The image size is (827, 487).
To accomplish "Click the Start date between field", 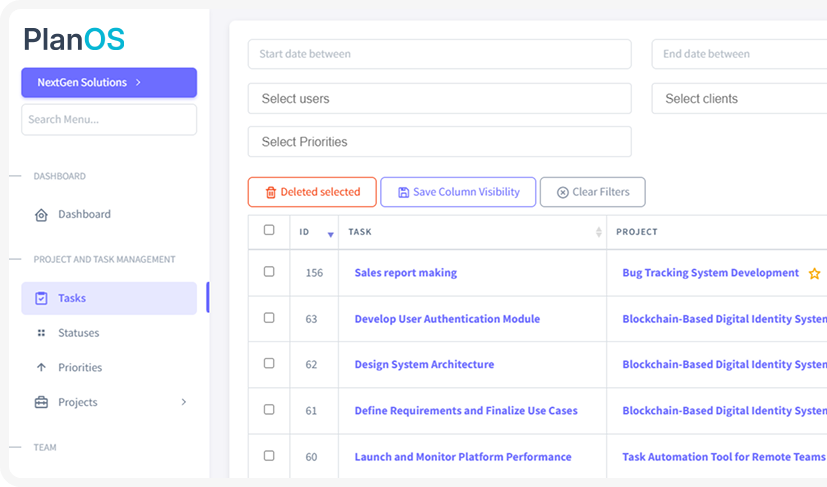I will pos(439,54).
